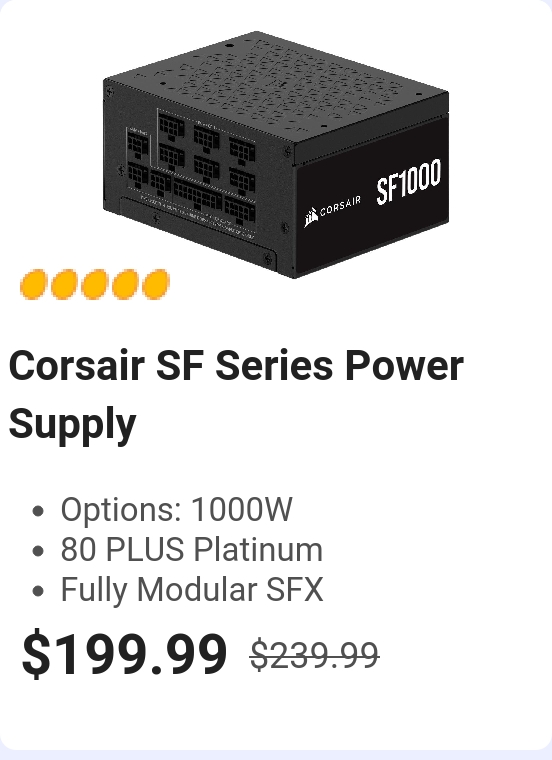The image size is (552, 760).
Task: Click the ventilated top grille of PSU
Action: pyautogui.click(x=276, y=86)
